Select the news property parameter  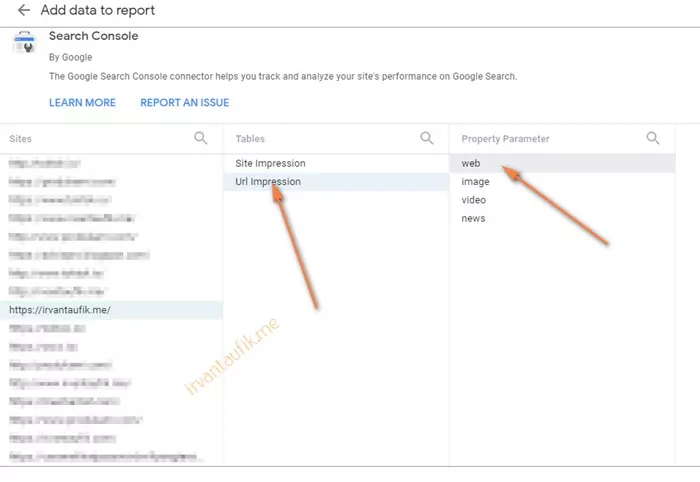coord(562,218)
